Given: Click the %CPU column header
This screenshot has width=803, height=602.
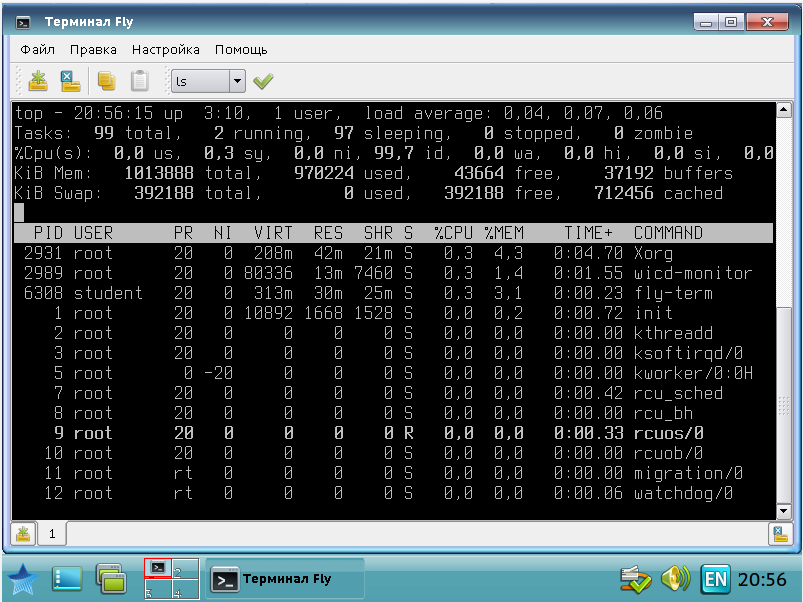Looking at the screenshot, I should tap(453, 233).
